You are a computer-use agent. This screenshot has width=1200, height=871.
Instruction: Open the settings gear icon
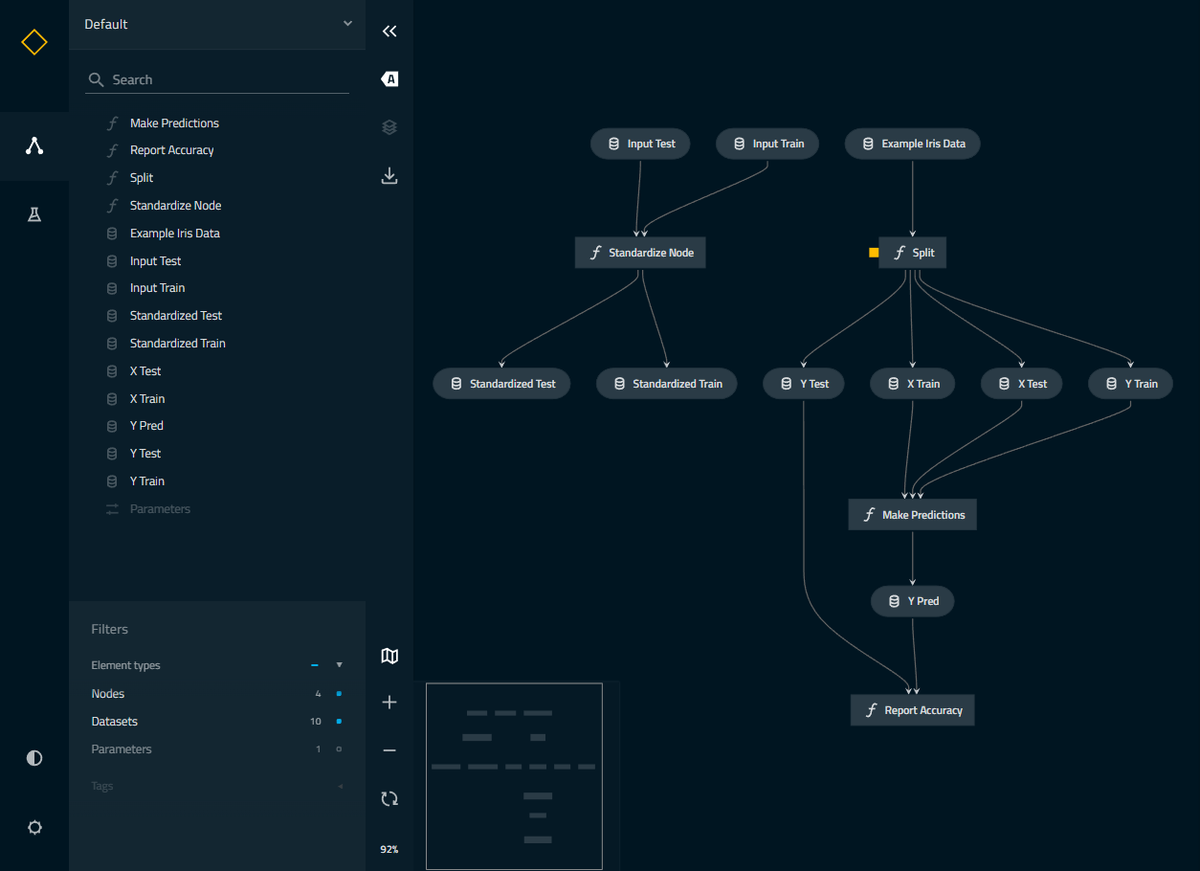[x=34, y=827]
